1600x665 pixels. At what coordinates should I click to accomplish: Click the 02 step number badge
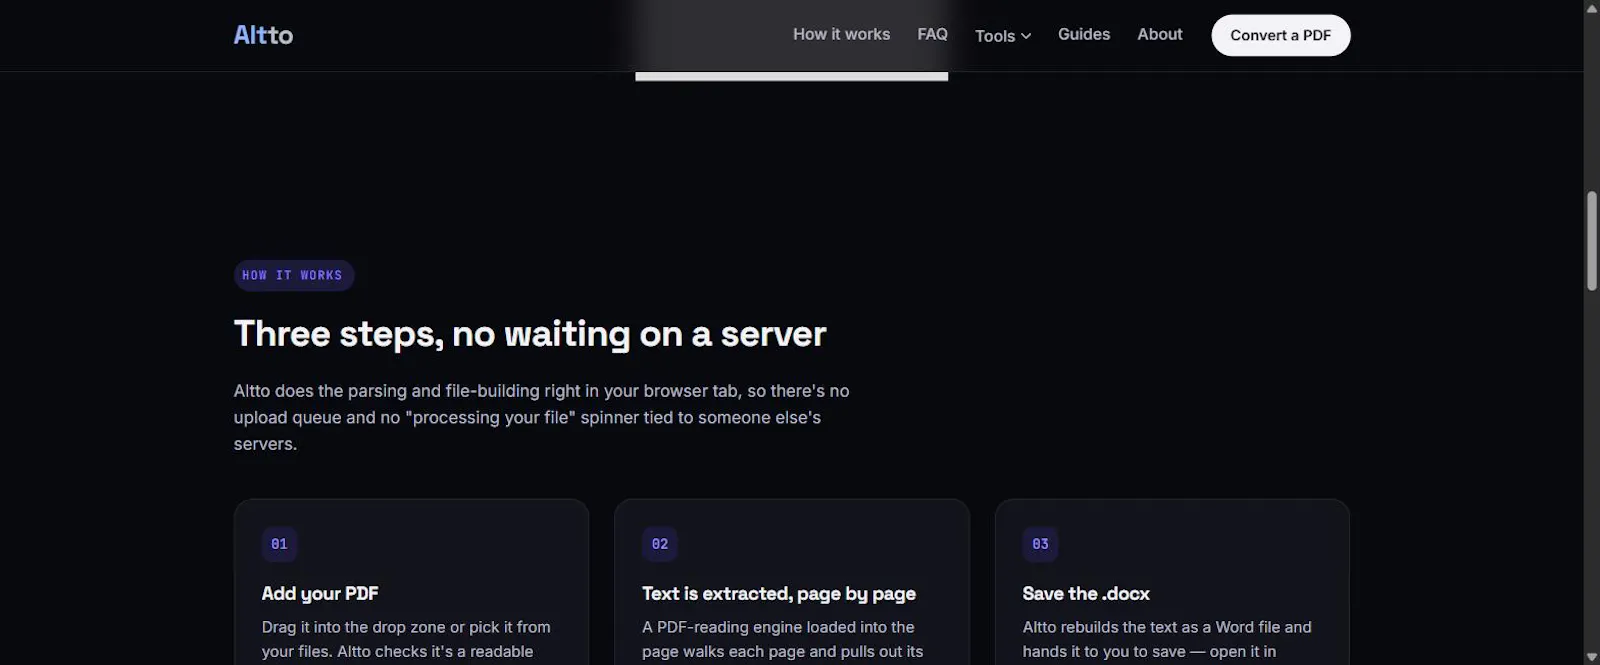point(660,544)
